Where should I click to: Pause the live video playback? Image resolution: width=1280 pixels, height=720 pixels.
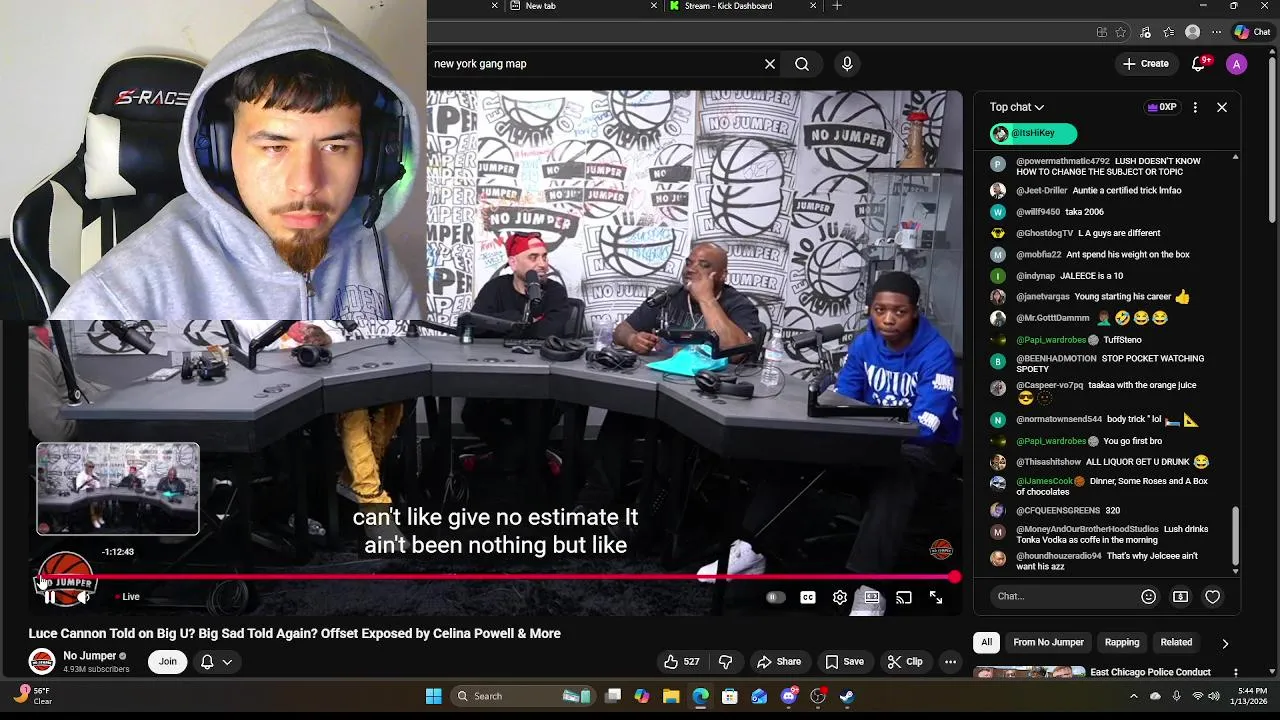[x=49, y=597]
